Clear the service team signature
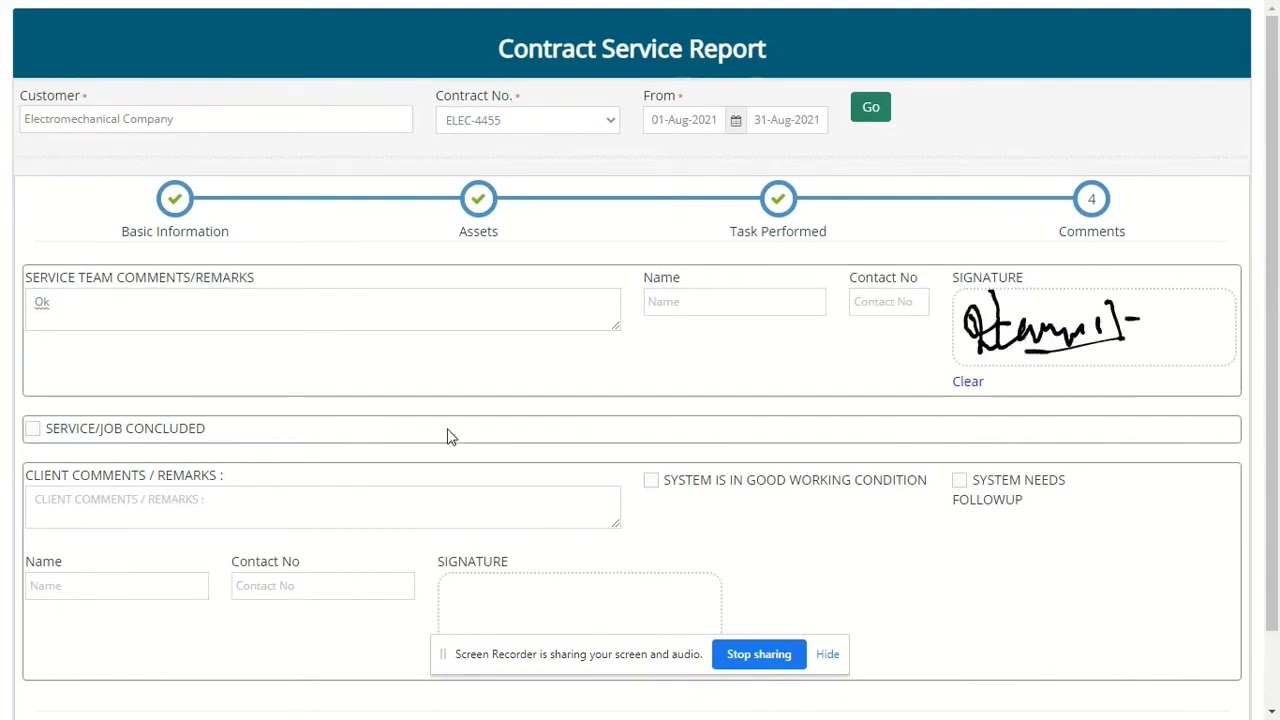Viewport: 1280px width, 720px height. 968,381
